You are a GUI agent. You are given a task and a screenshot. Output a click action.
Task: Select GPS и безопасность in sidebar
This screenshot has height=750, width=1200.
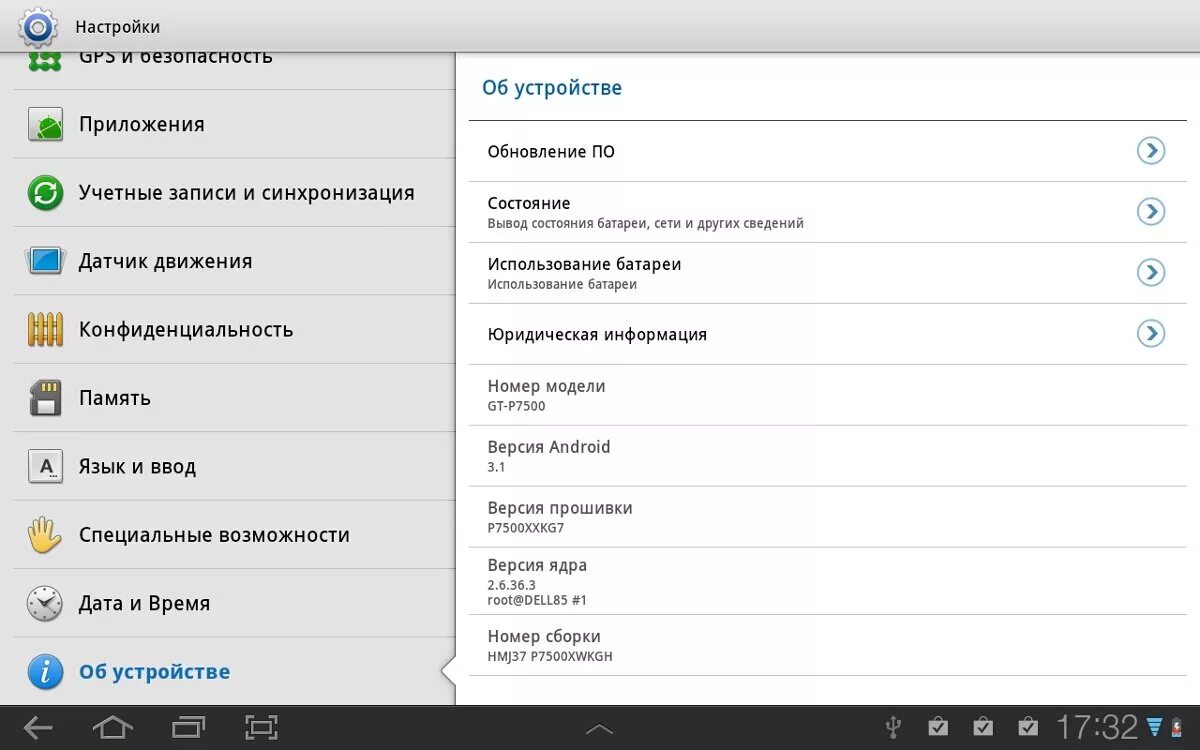(234, 70)
